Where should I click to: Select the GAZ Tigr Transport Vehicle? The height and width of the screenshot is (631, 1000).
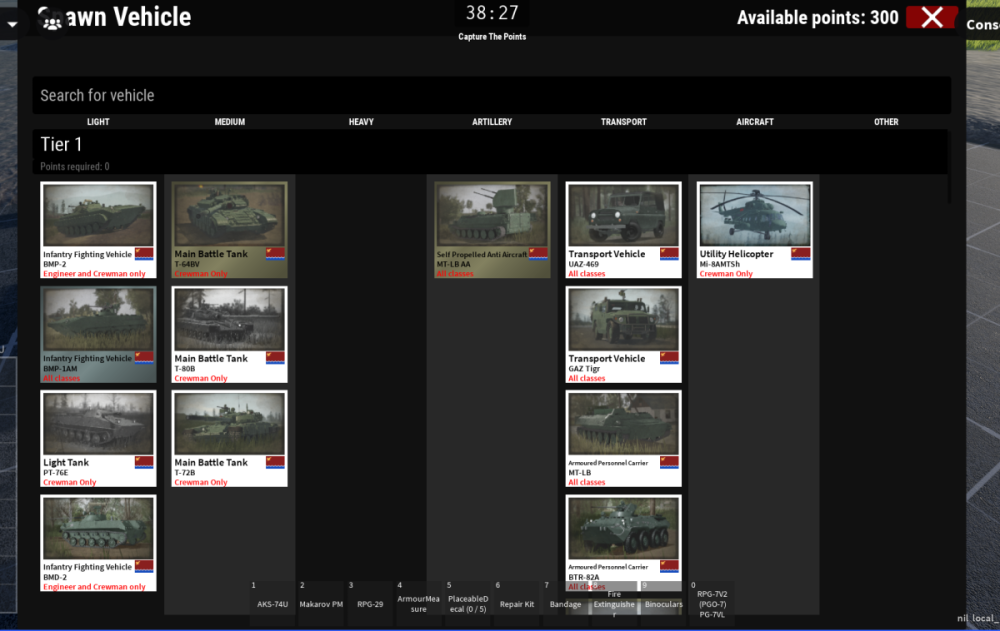pyautogui.click(x=623, y=334)
